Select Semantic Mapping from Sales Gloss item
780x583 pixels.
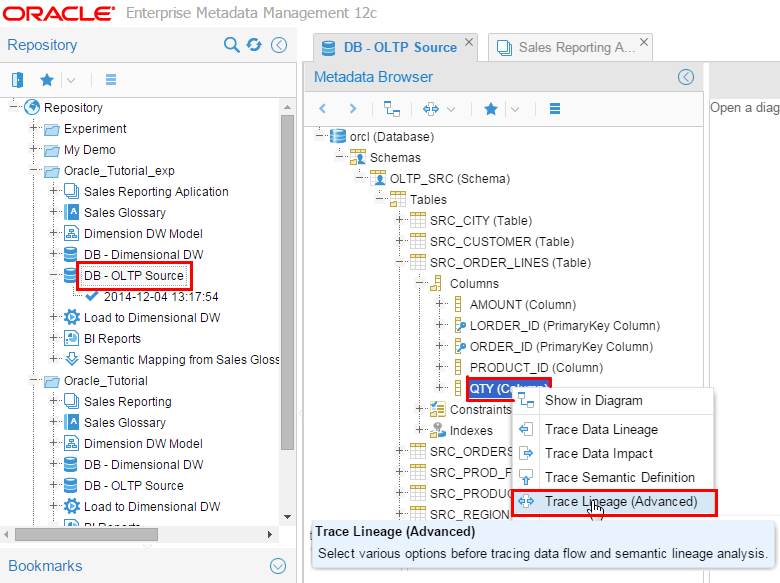(x=182, y=360)
